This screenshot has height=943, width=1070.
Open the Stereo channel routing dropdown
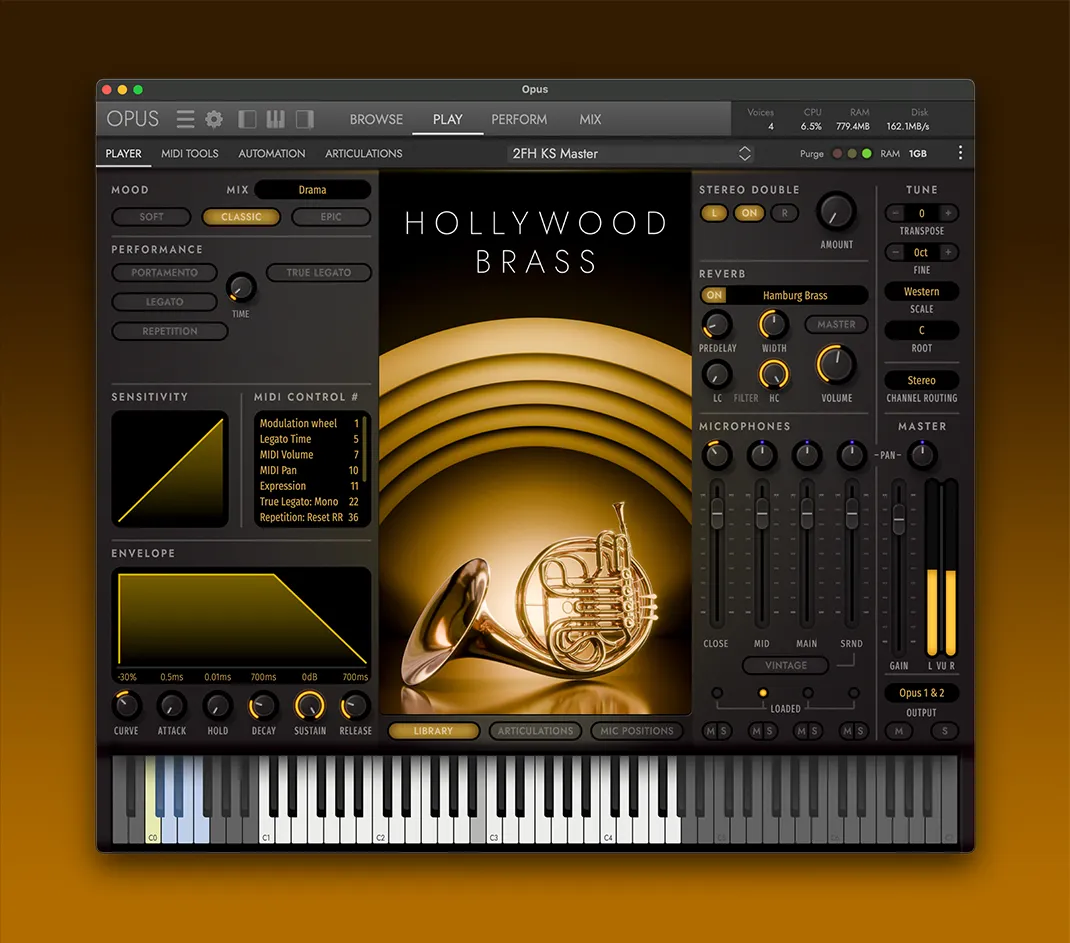921,380
